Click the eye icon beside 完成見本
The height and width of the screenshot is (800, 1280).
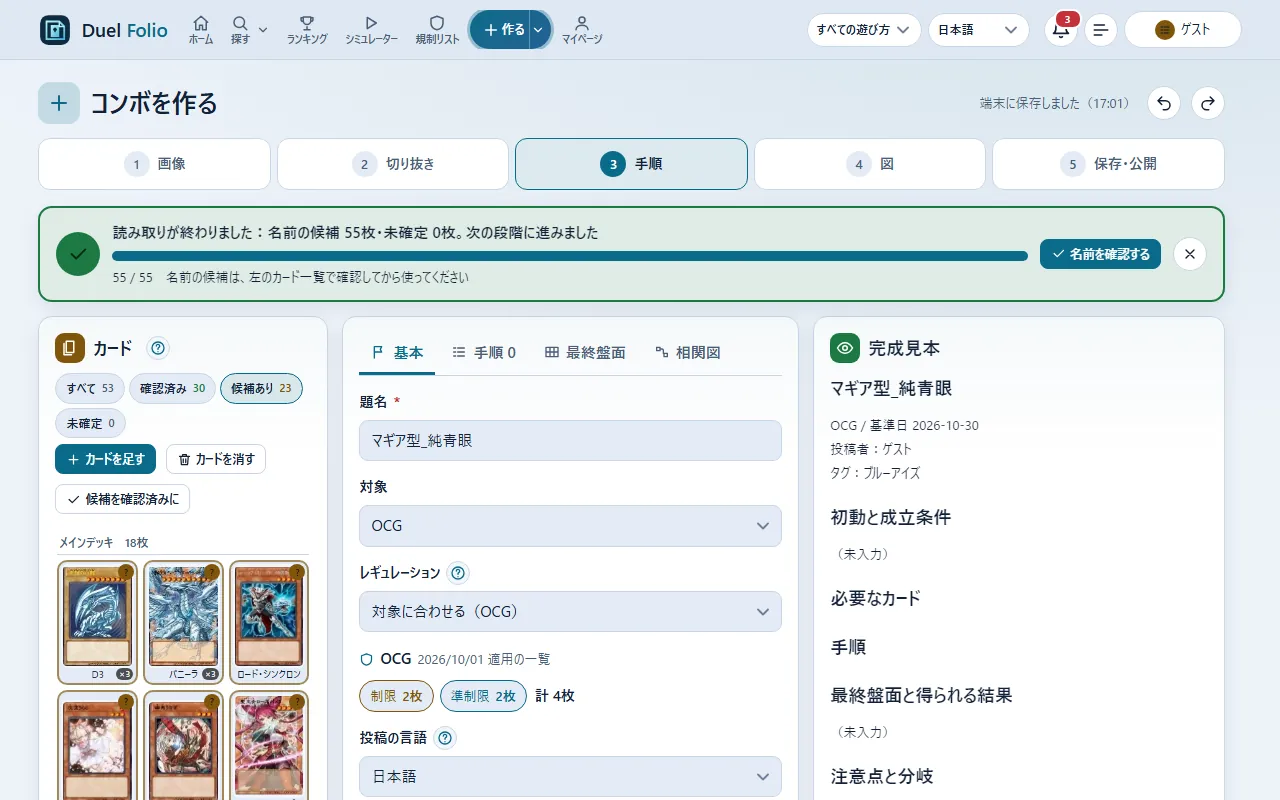[x=845, y=348]
